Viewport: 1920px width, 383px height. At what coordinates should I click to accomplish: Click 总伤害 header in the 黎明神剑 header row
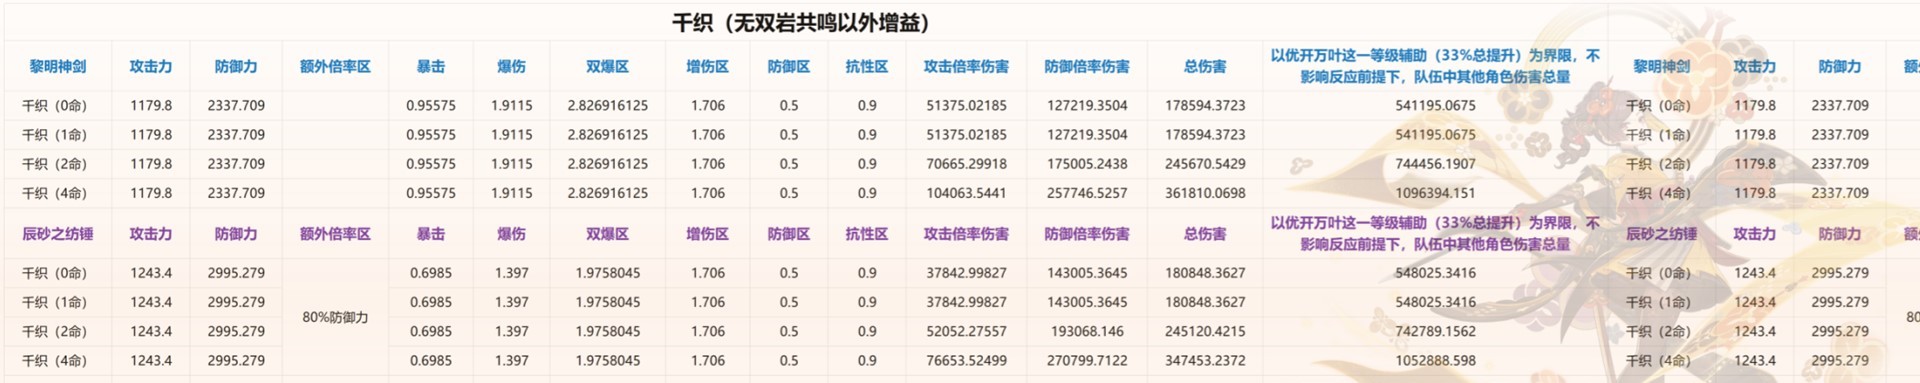(x=1205, y=66)
